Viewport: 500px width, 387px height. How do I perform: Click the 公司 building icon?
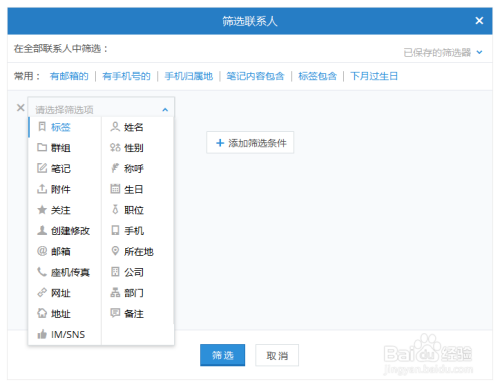coord(115,272)
